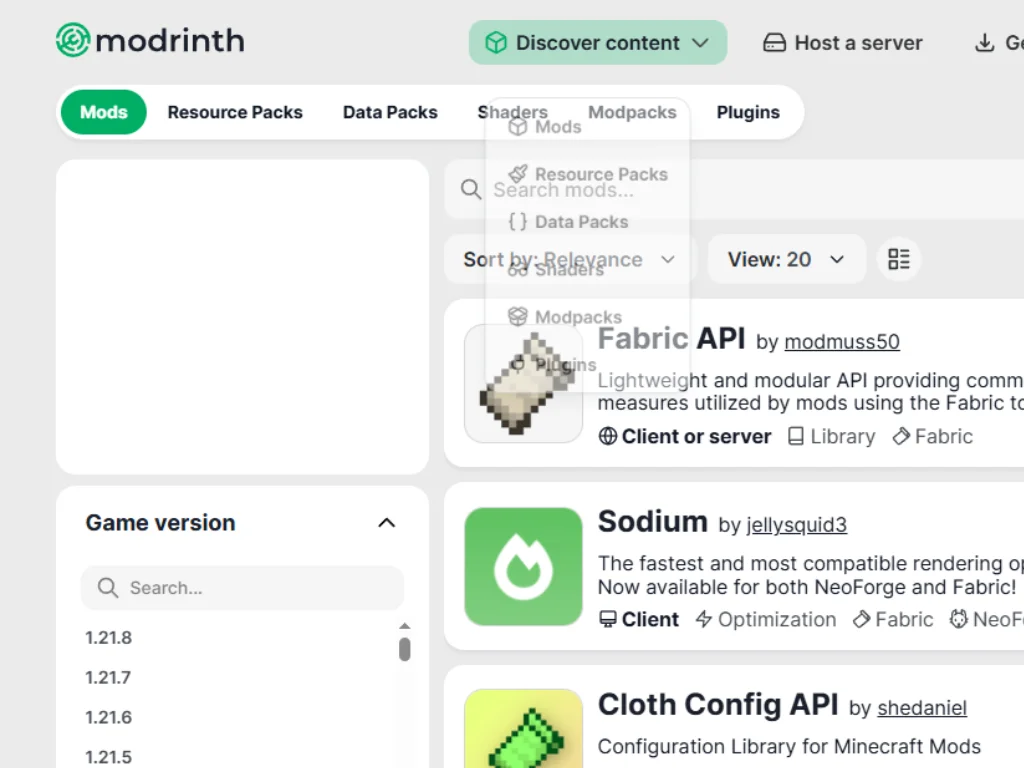Go to Host a server
Screen dimensions: 1024x768
click(x=842, y=43)
